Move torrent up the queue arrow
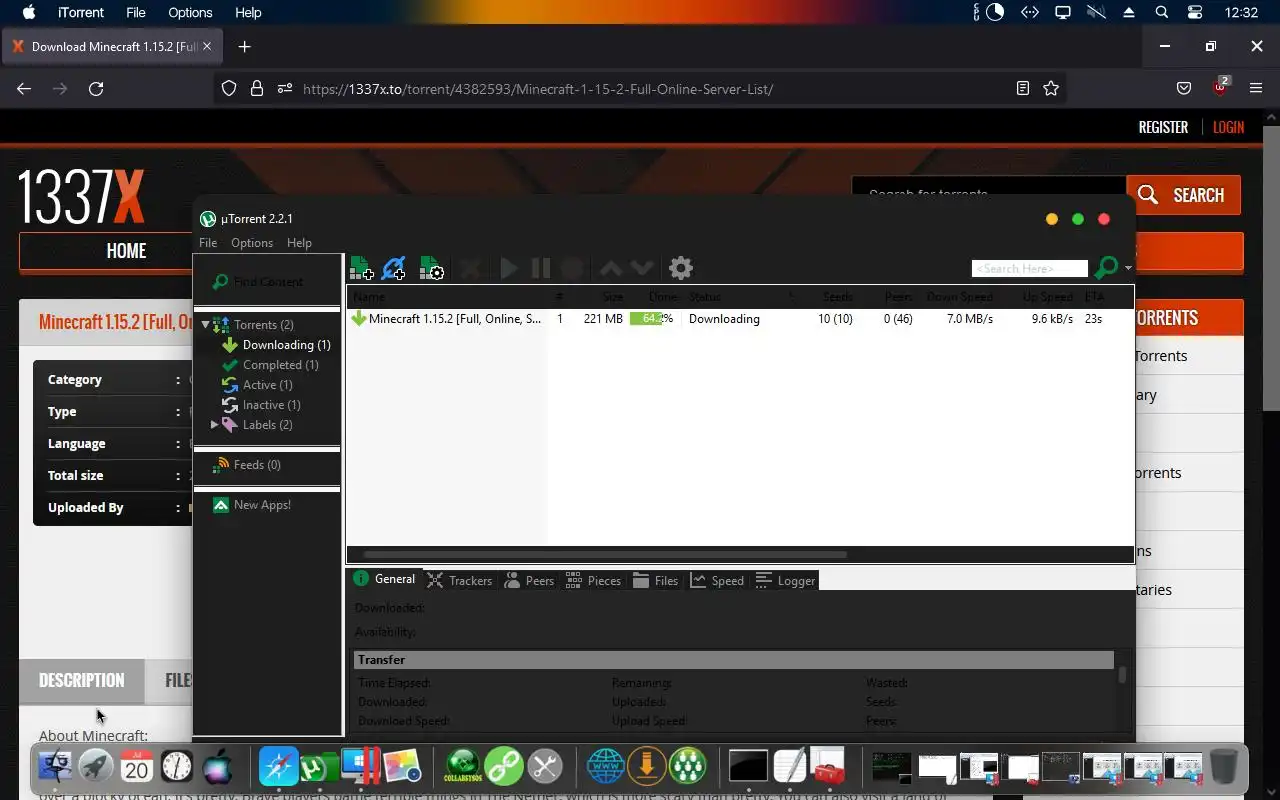 tap(611, 268)
